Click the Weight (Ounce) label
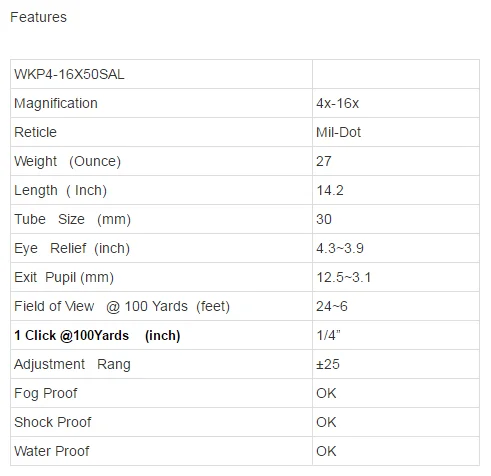Screen dimensions: 491x476 (67, 161)
